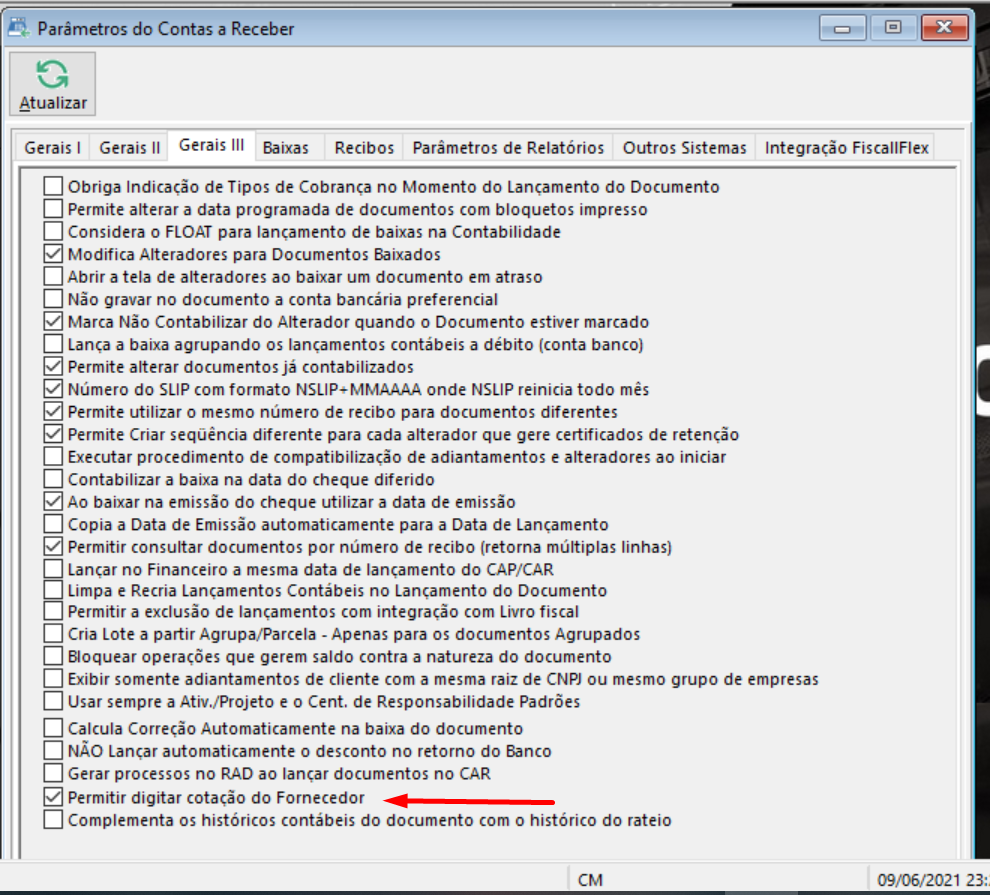Screen dimensions: 990x895
Task: Switch to the Gerais I tab
Action: tap(52, 148)
